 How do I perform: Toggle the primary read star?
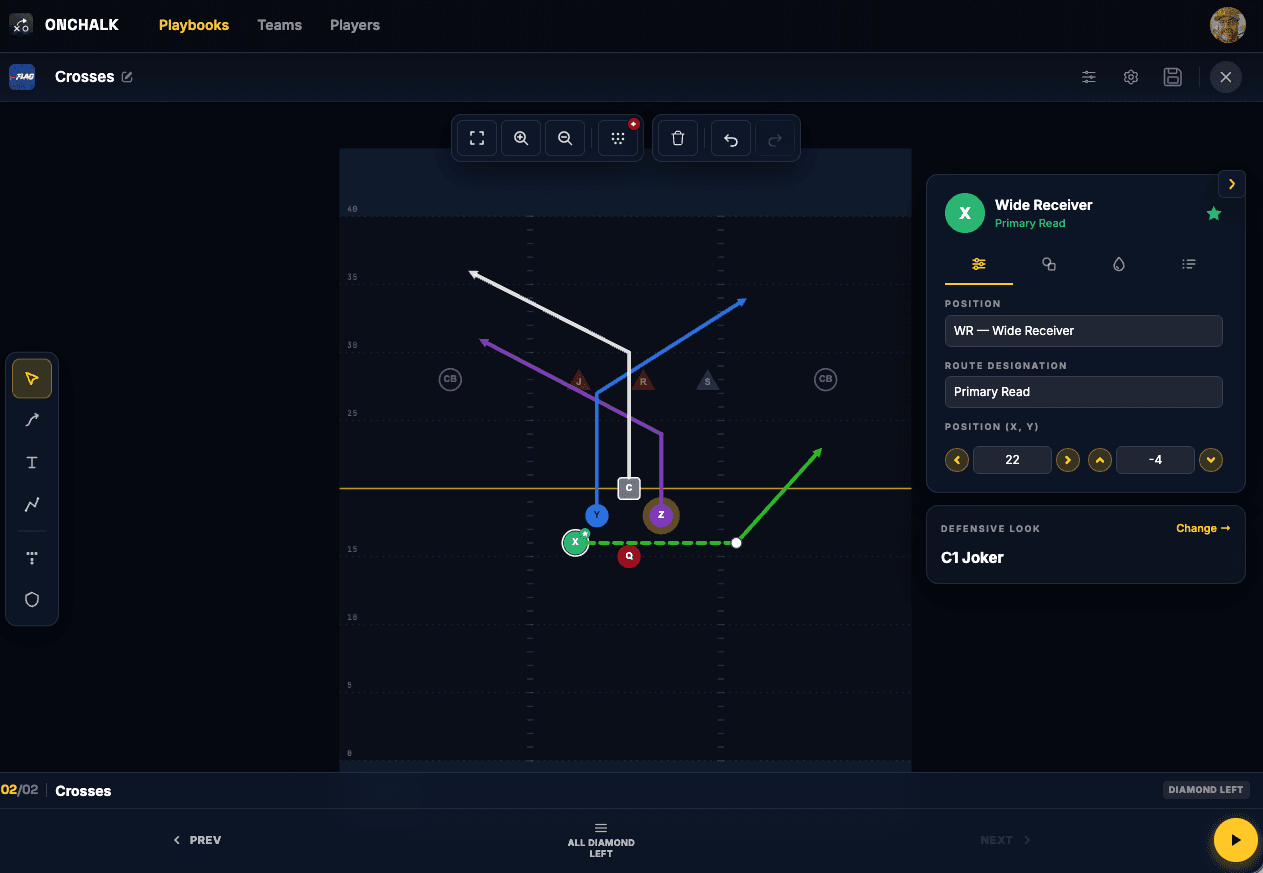click(1214, 213)
